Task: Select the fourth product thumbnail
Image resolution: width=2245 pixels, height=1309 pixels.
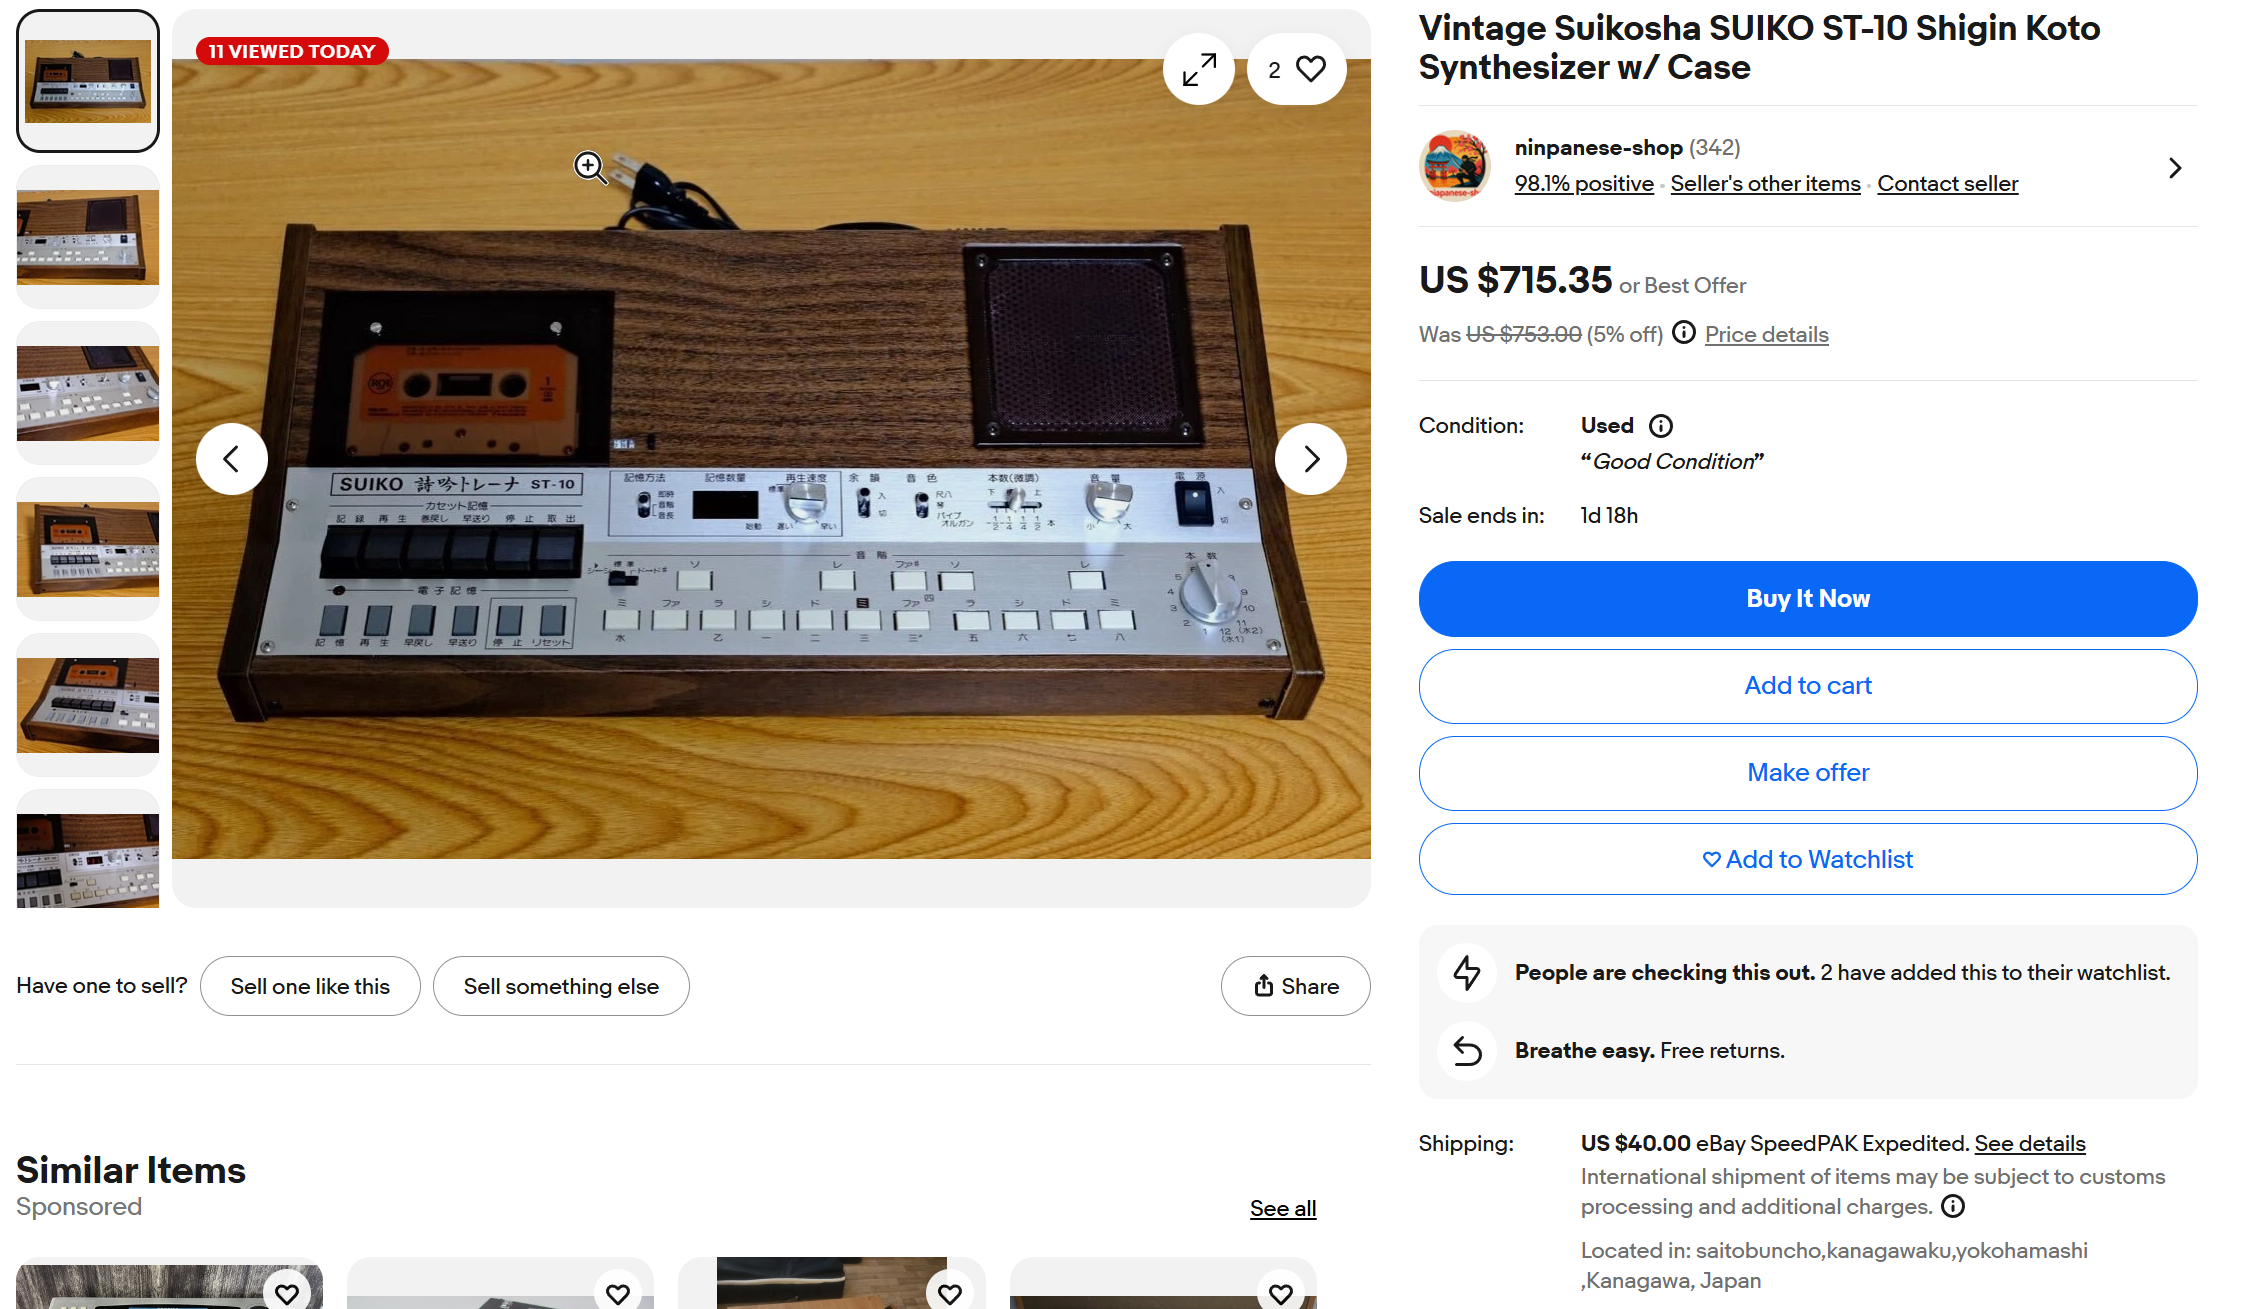Action: 88,549
